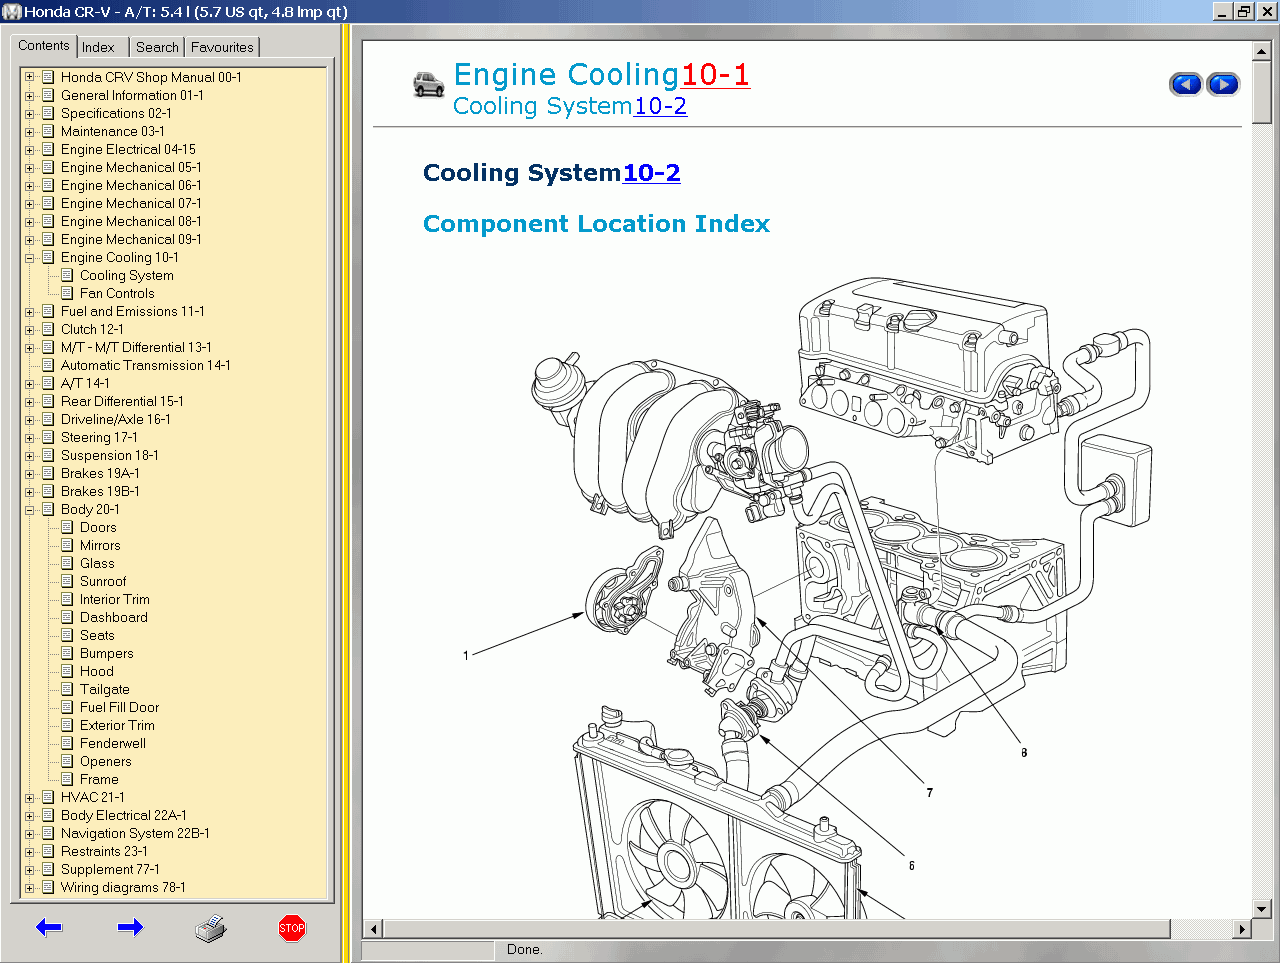Click the book icon next to Brakes 19A-1
The height and width of the screenshot is (963, 1280).
48,473
